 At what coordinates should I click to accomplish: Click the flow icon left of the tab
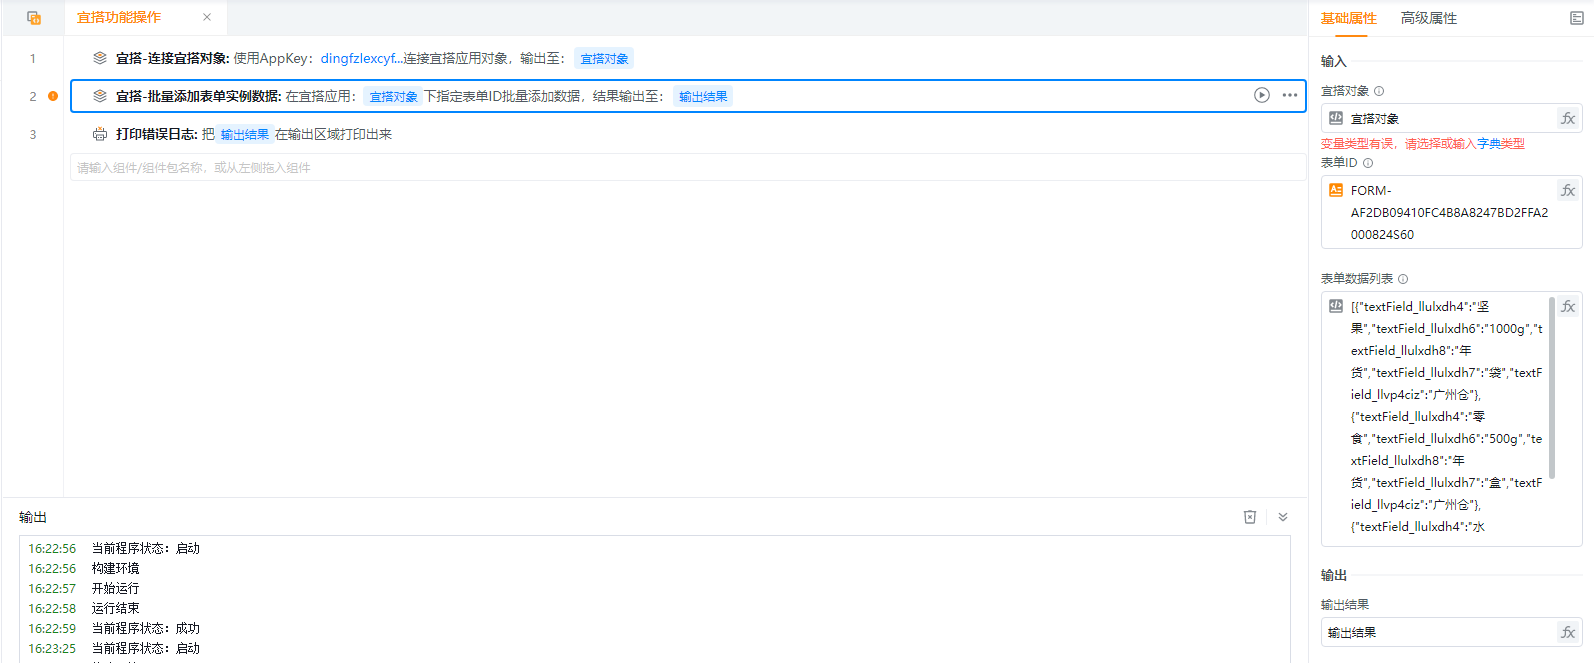pos(34,18)
